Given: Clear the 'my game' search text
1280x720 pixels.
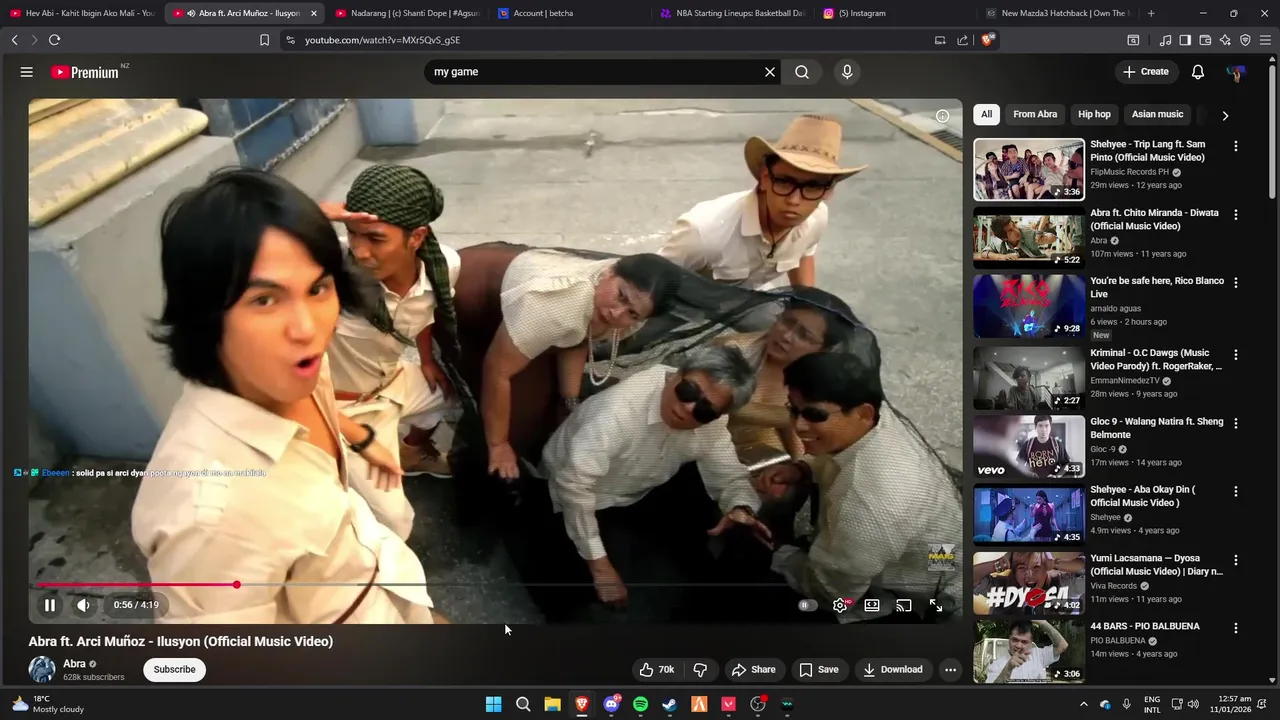Looking at the screenshot, I should pos(770,72).
